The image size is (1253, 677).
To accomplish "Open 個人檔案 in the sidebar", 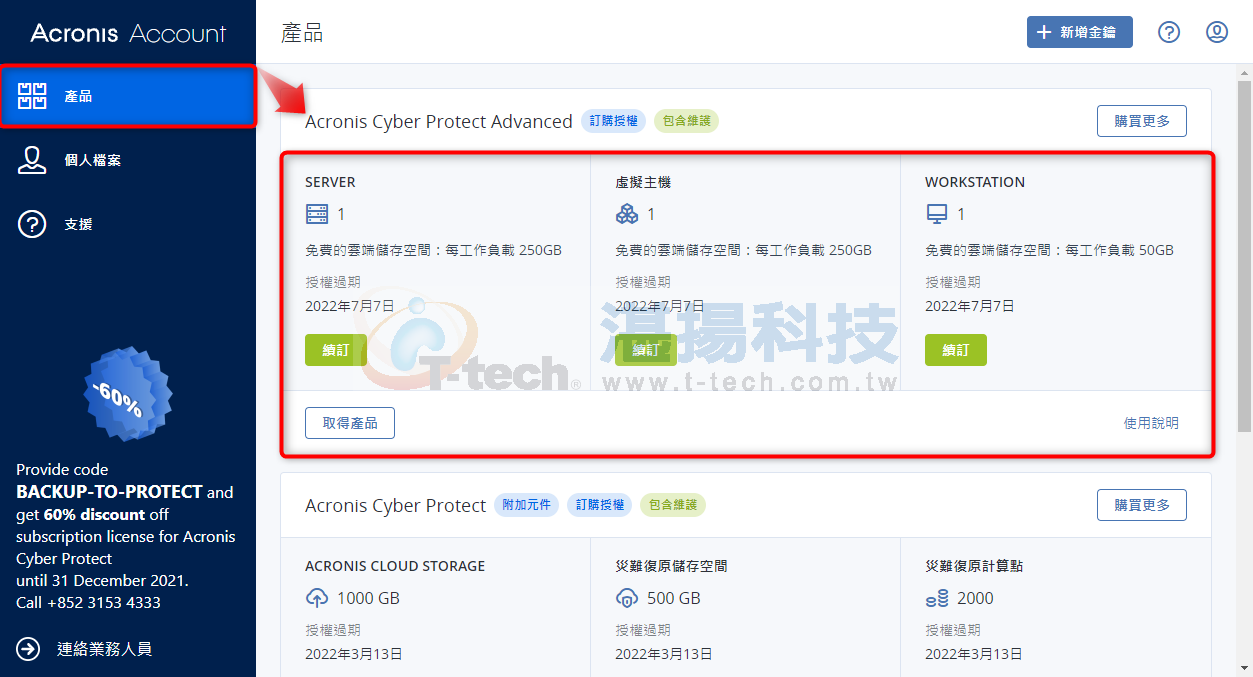I will 128,160.
